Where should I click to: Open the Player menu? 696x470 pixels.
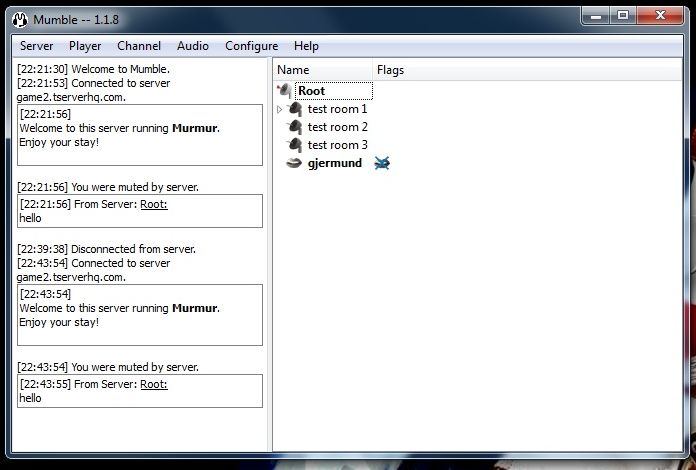pyautogui.click(x=85, y=46)
